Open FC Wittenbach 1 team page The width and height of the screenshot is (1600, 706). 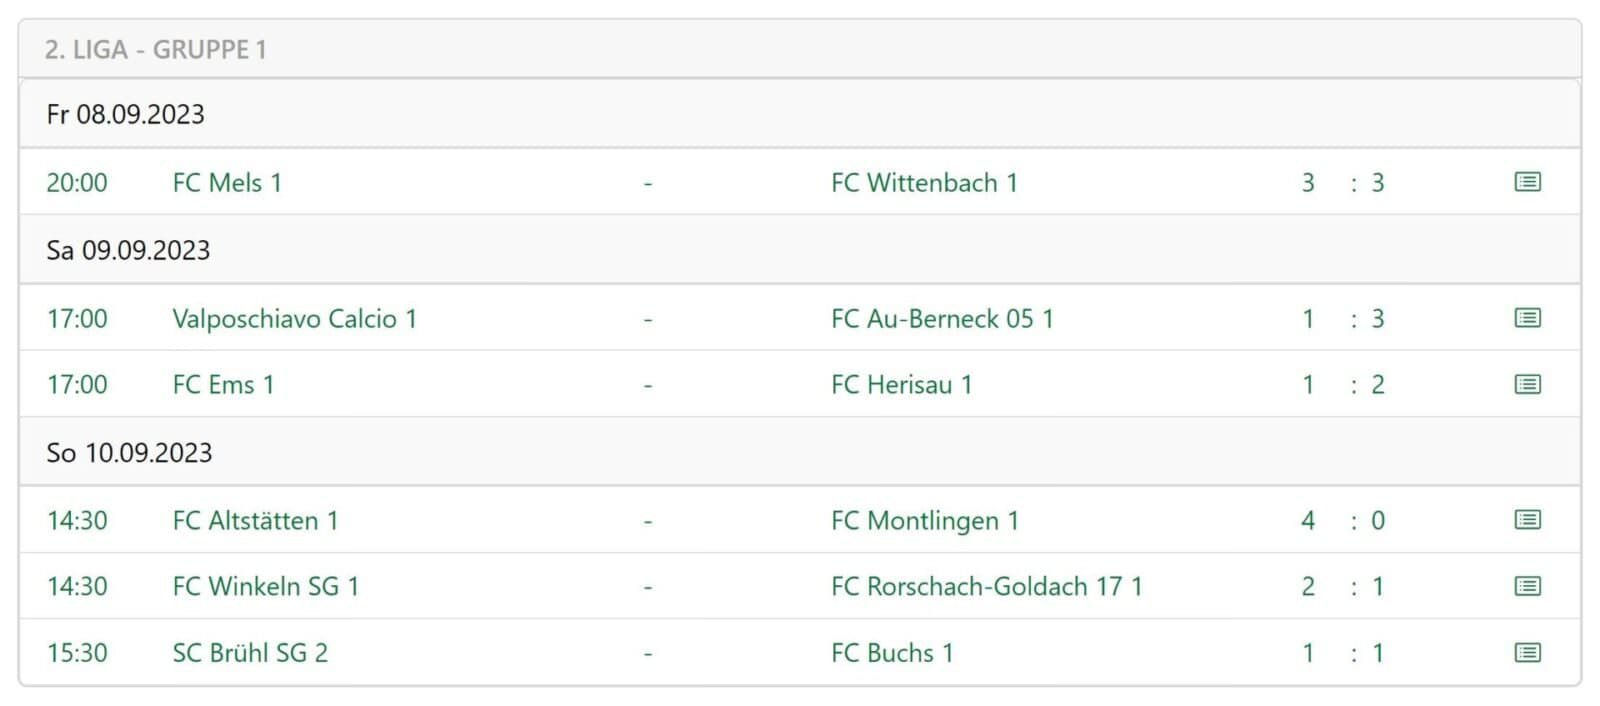(924, 183)
